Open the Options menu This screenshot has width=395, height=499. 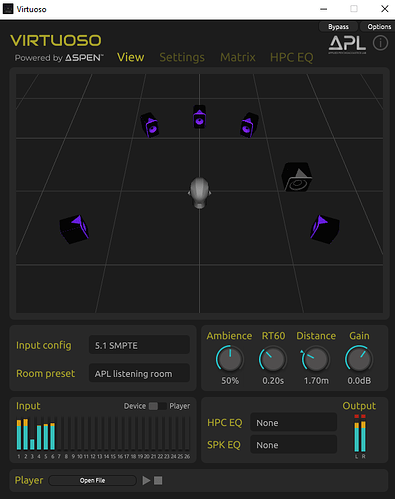pos(379,27)
